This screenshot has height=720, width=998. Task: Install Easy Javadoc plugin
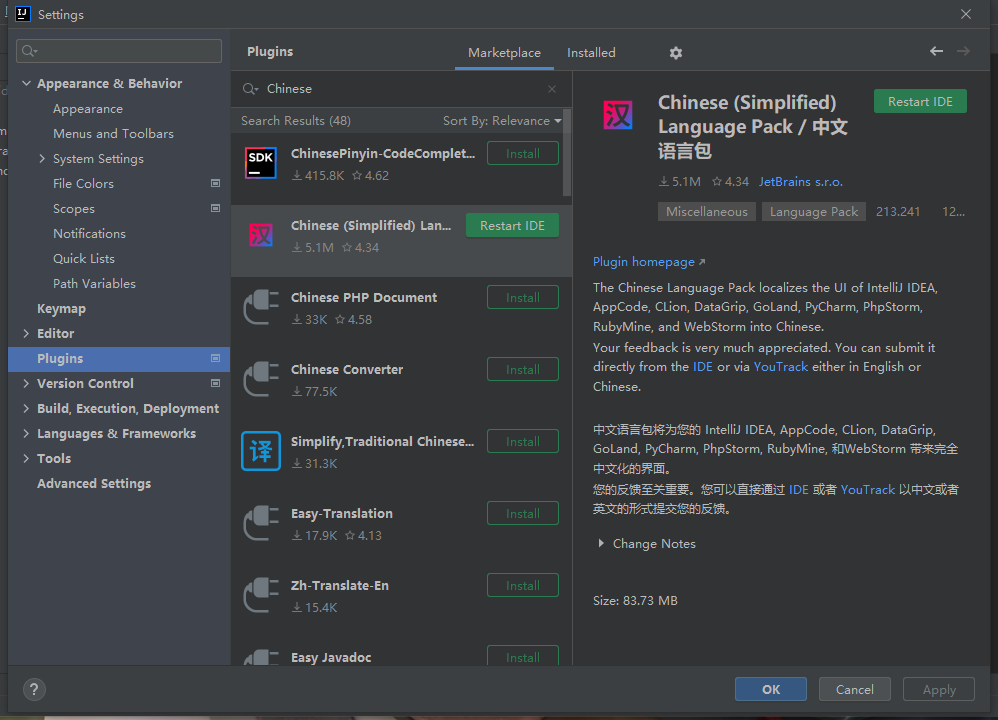point(523,656)
